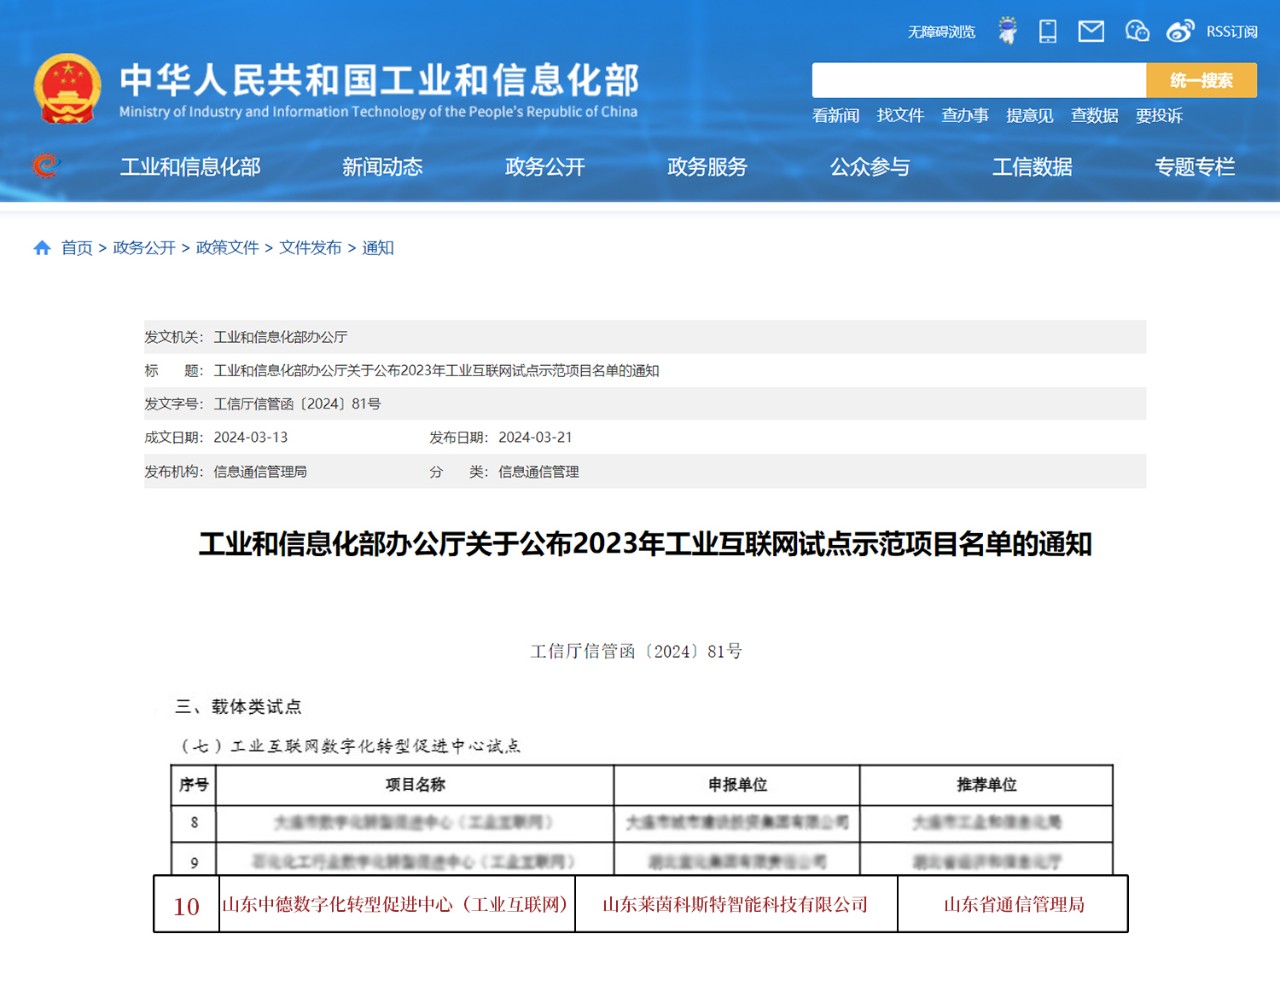Click the 山东莱茵科斯特智能科技有限公司 cell
Viewport: 1280px width, 992px height.
[736, 904]
